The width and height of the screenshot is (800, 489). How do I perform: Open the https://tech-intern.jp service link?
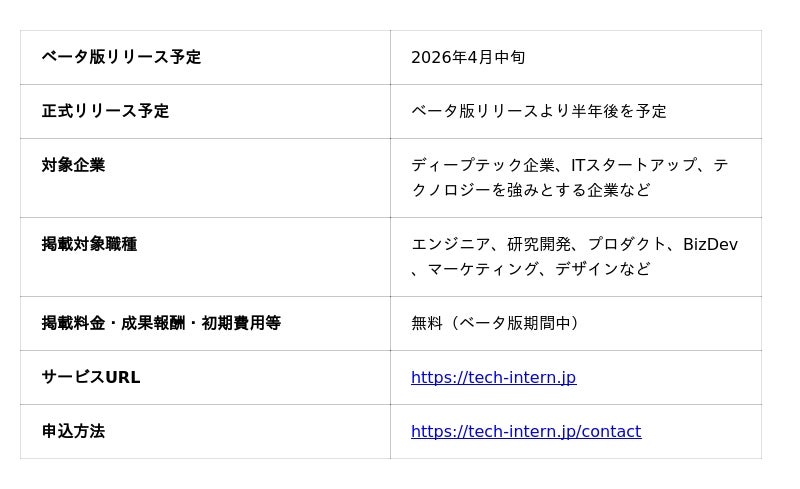click(493, 378)
